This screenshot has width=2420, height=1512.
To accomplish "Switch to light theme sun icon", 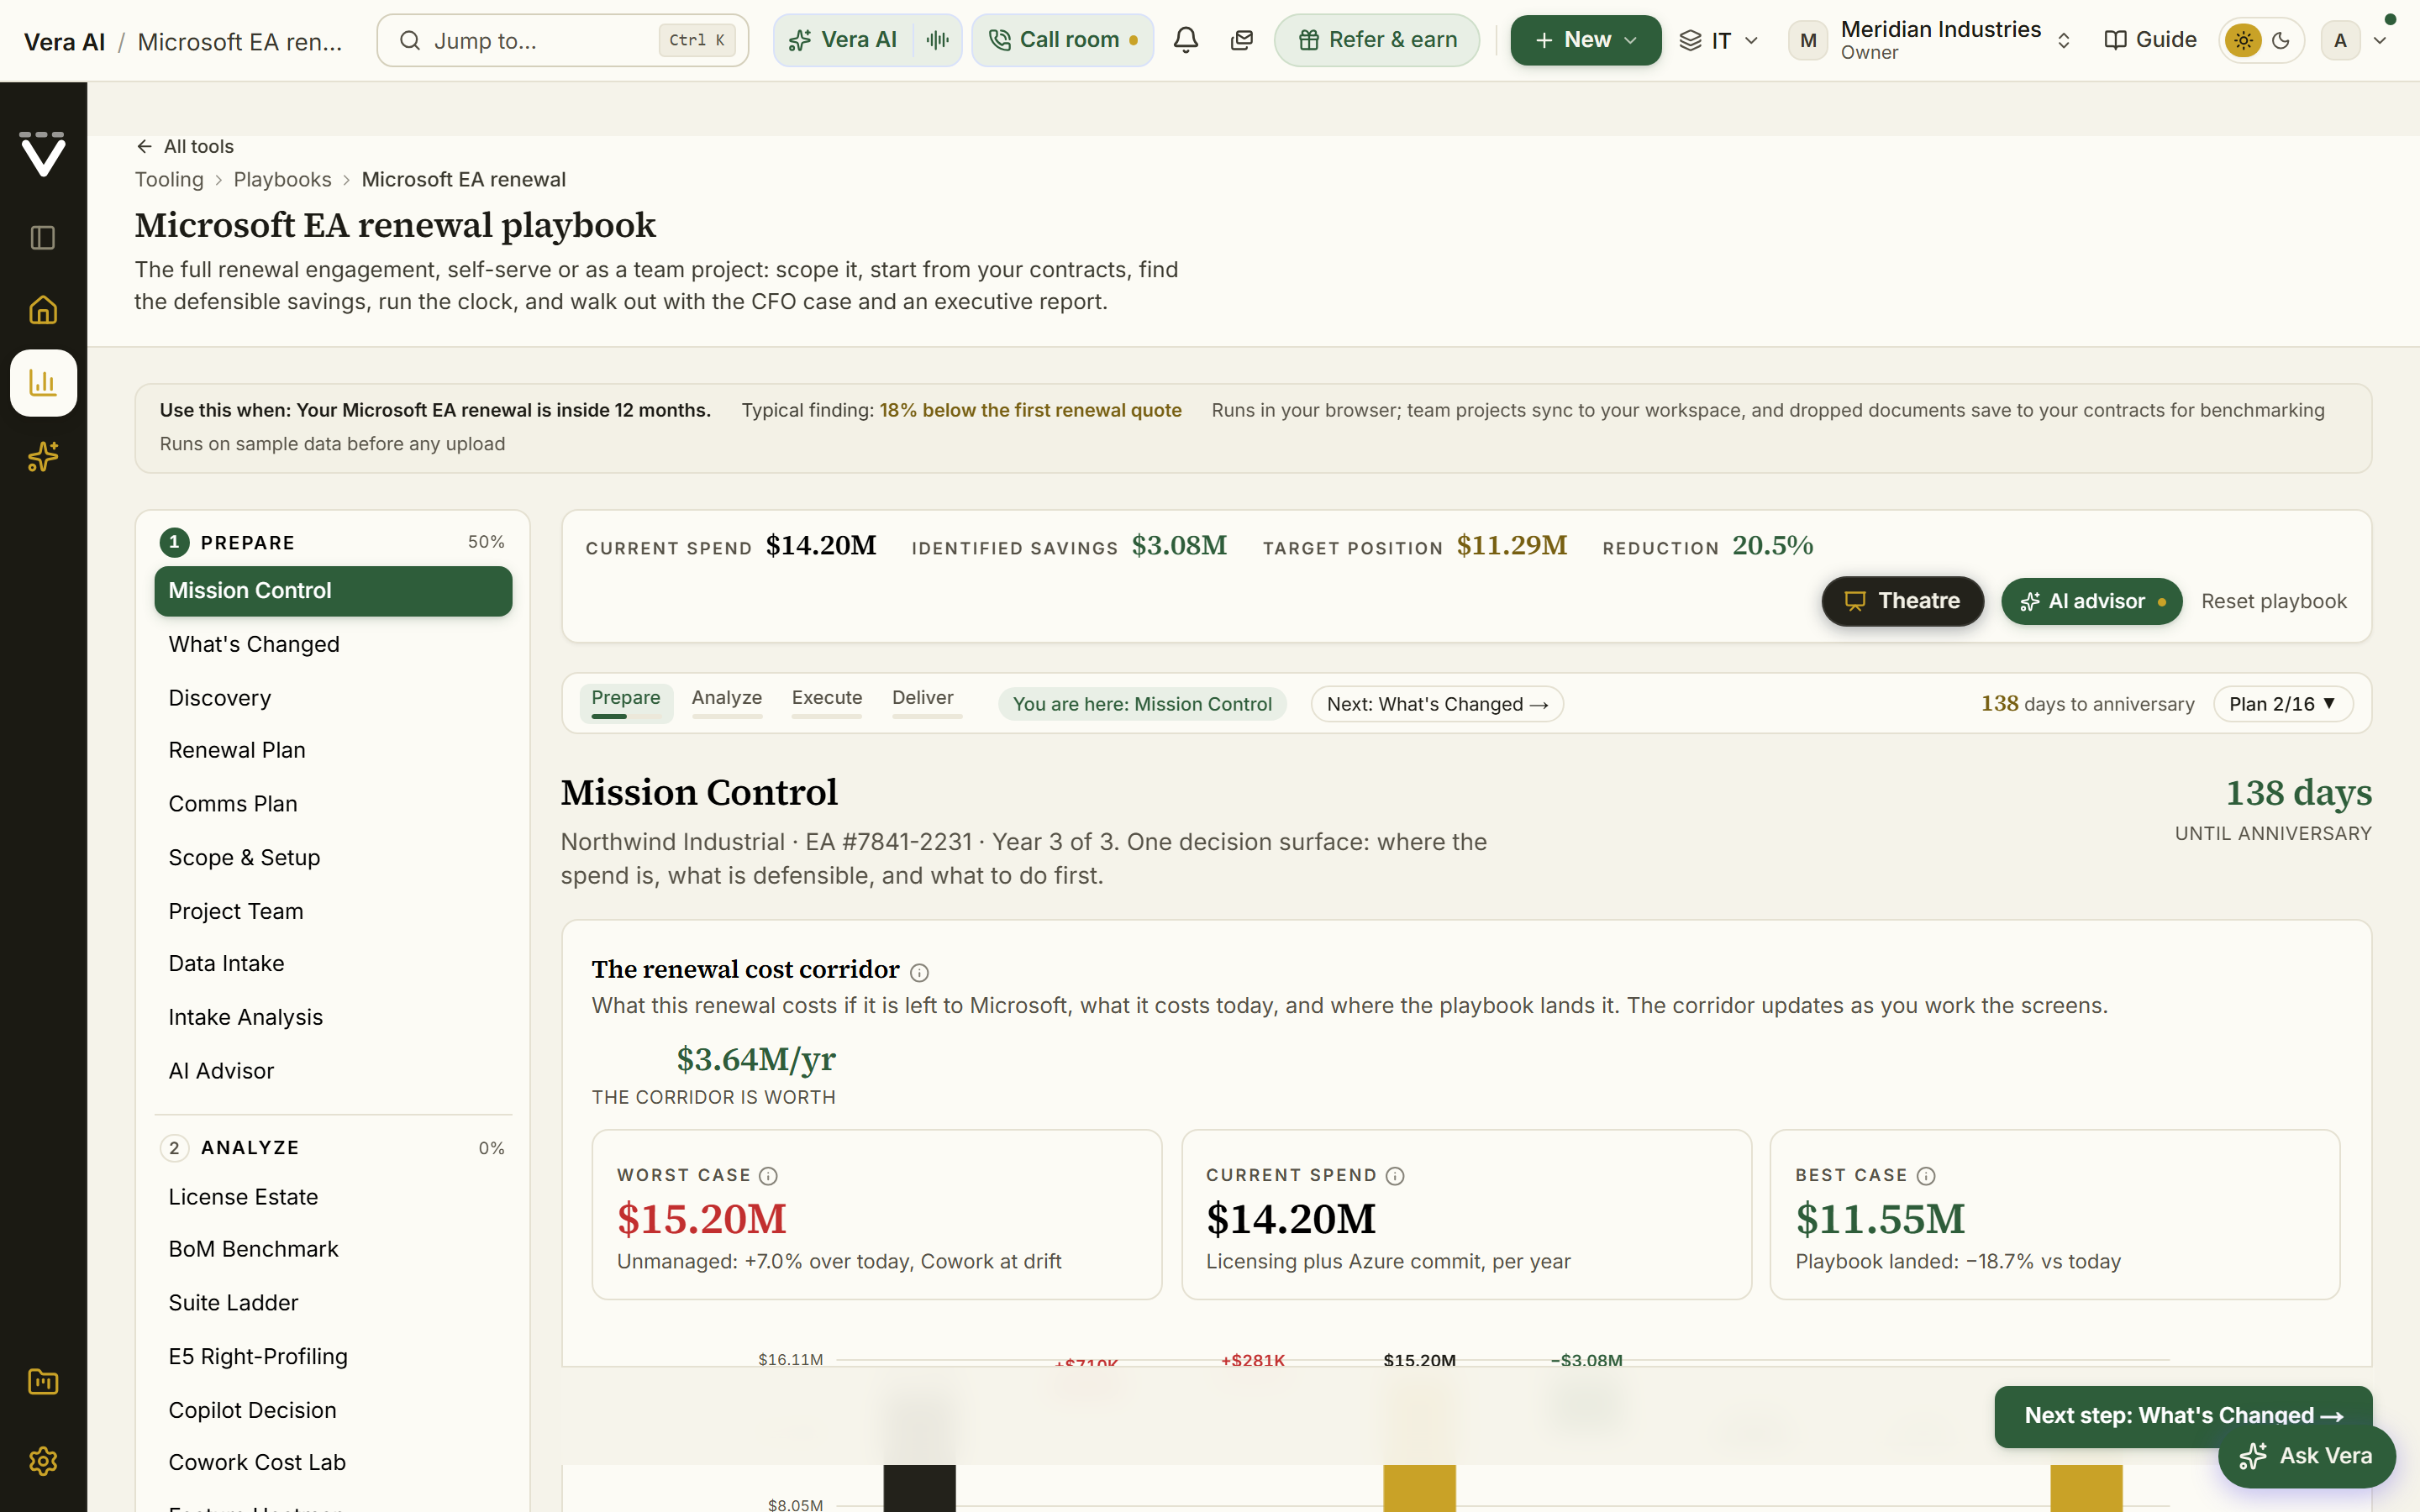I will point(2244,40).
